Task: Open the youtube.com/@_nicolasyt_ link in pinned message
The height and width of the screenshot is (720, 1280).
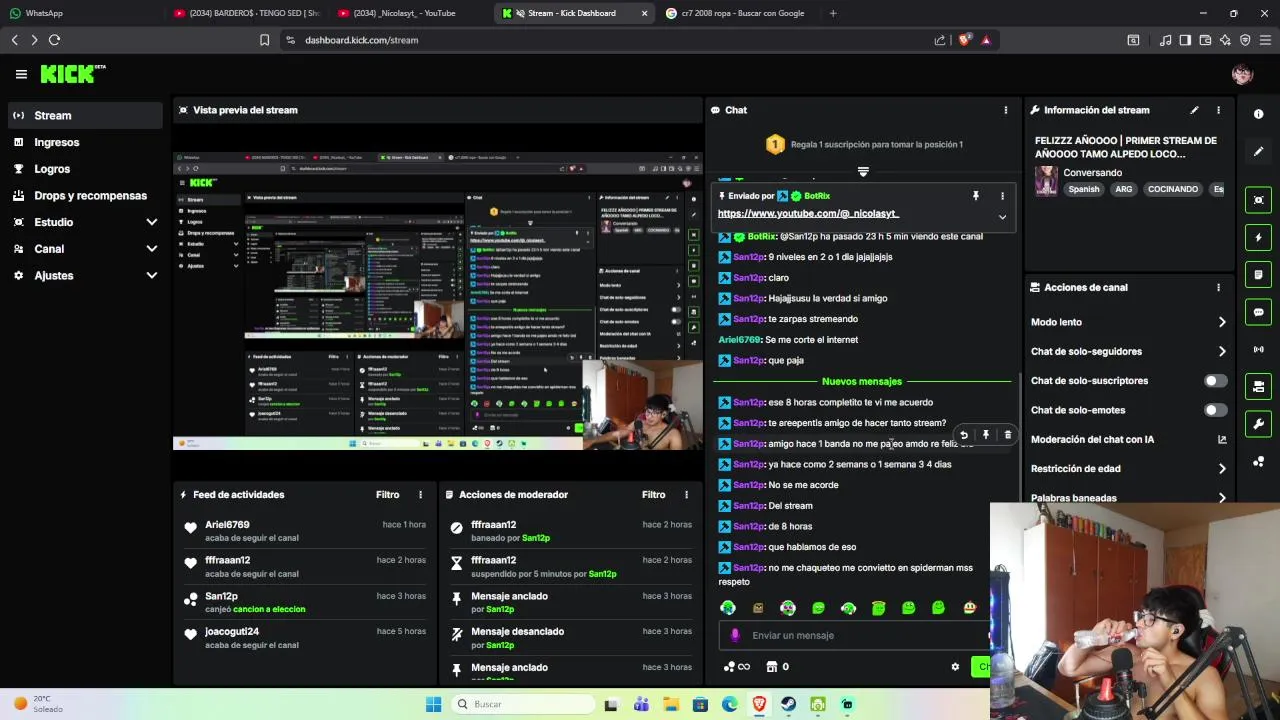Action: (808, 213)
